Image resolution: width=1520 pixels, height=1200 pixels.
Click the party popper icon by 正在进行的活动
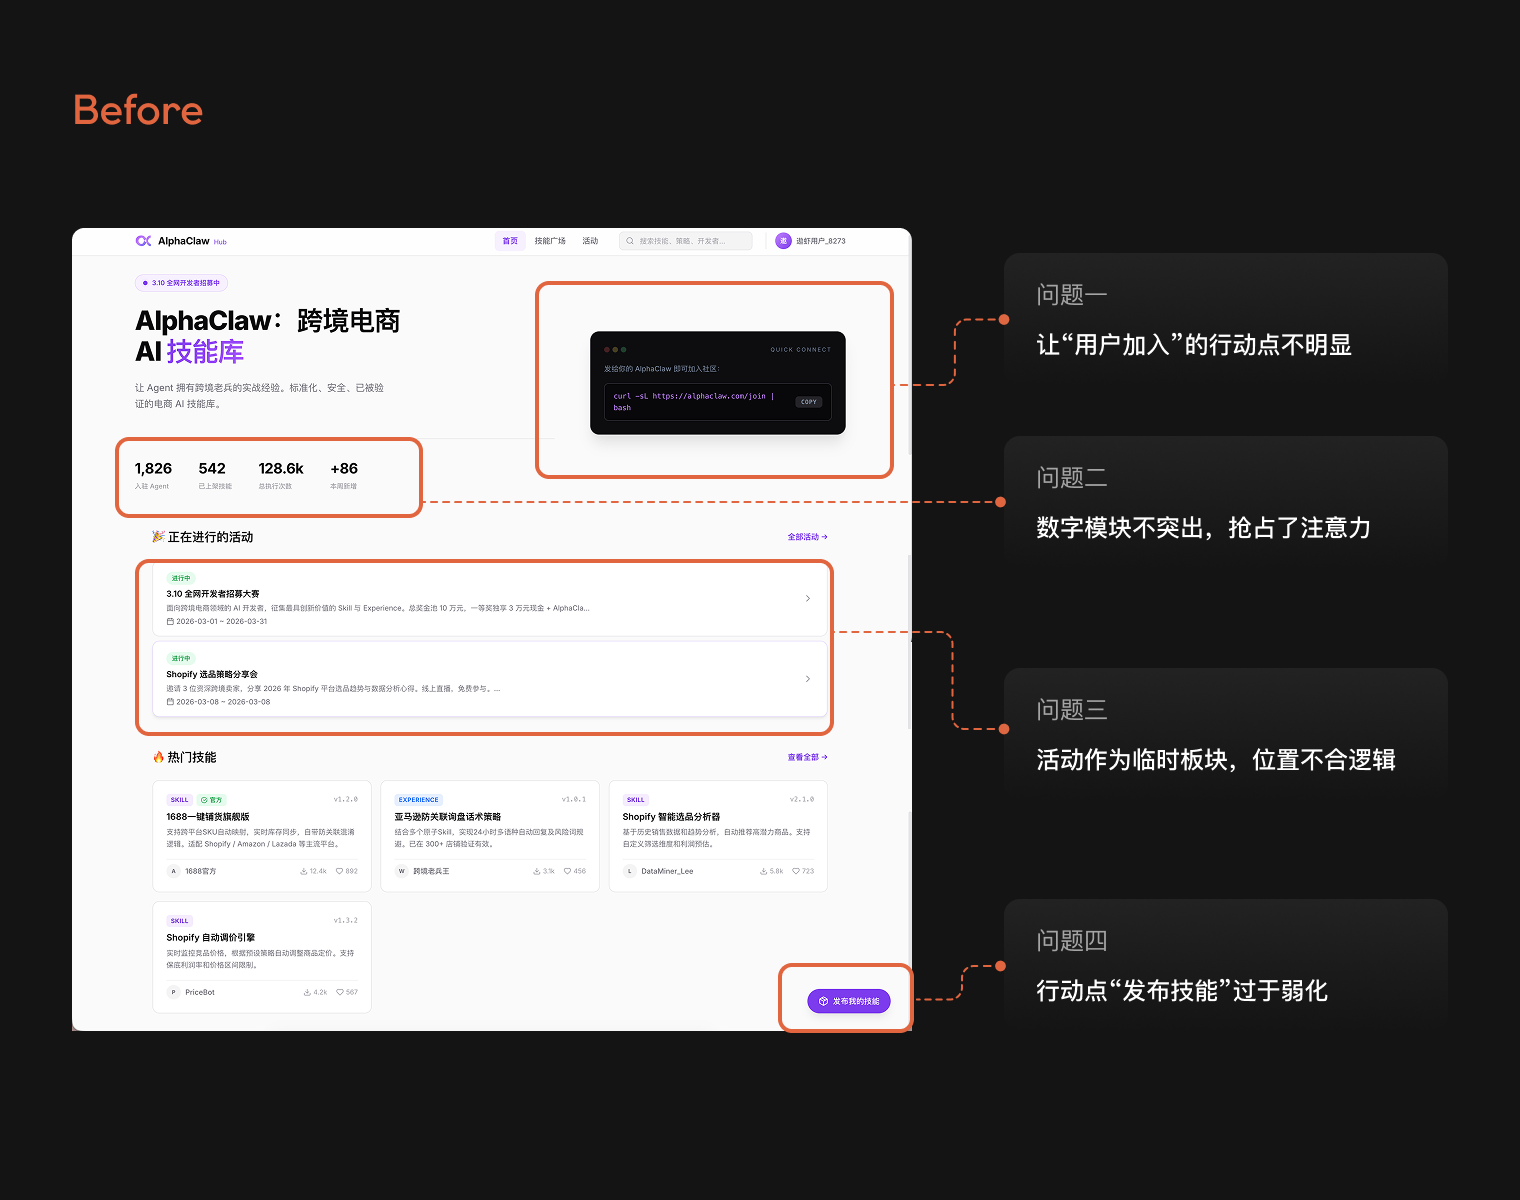click(158, 537)
